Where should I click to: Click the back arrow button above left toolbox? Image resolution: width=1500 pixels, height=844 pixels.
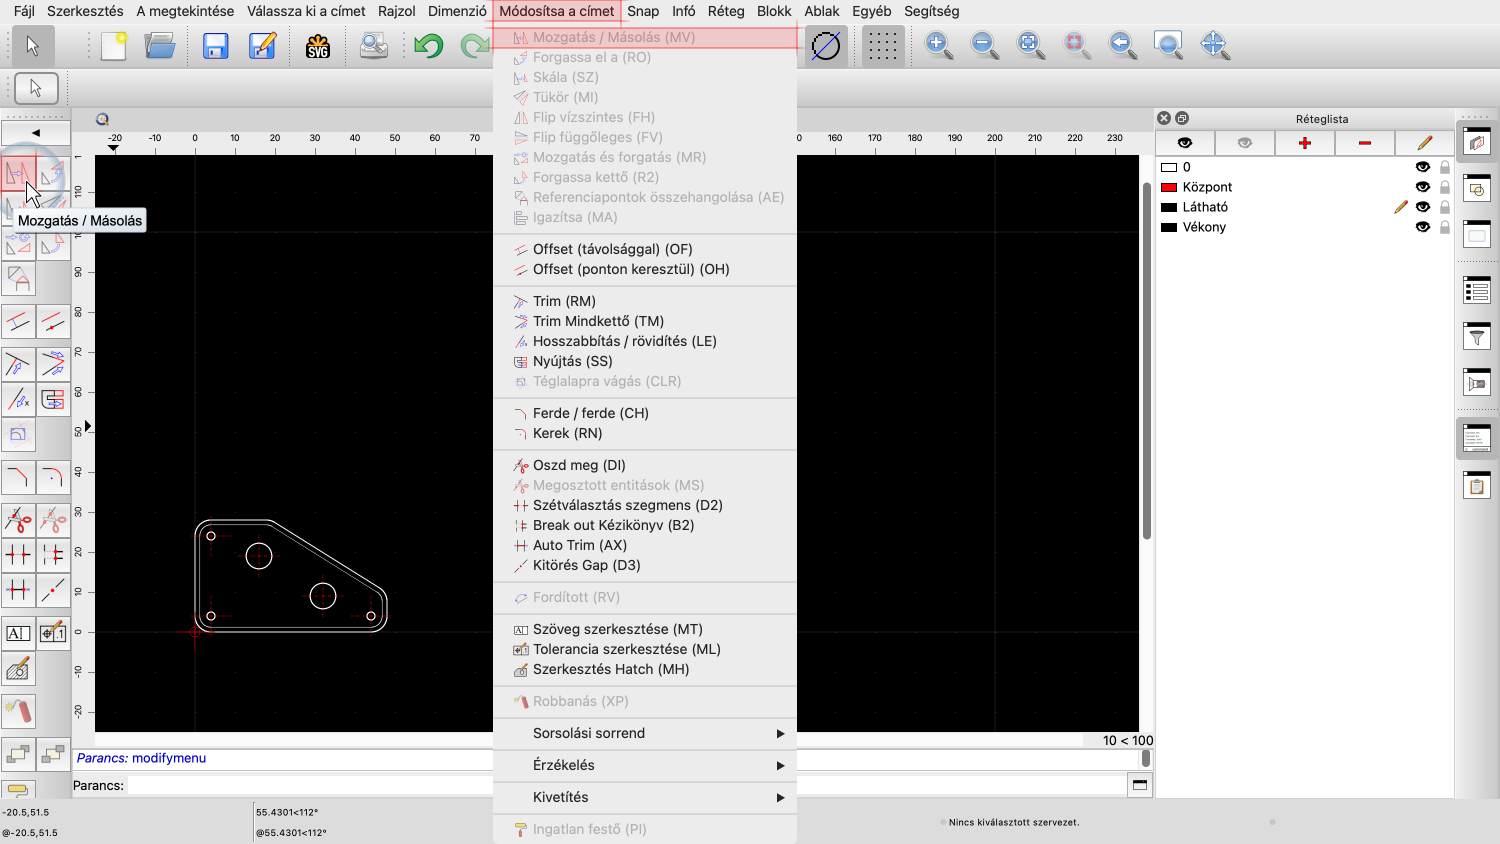coord(36,133)
